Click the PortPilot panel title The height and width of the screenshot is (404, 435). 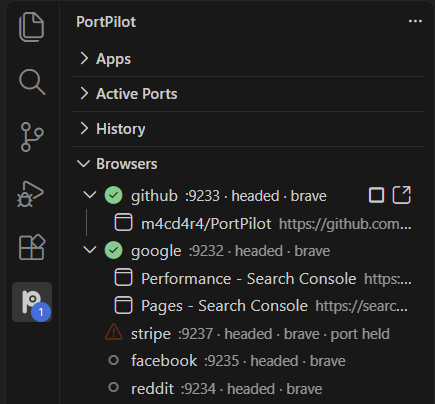pyautogui.click(x=106, y=22)
